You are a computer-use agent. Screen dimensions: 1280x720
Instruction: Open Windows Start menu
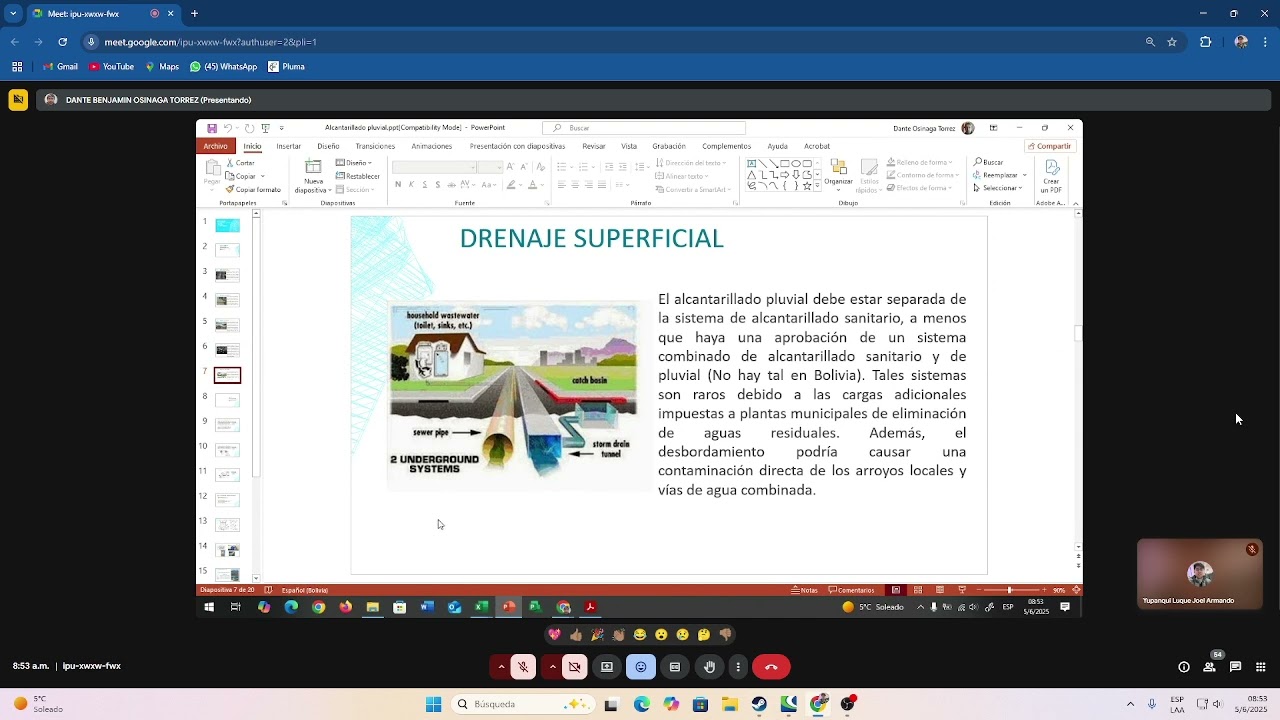click(433, 704)
